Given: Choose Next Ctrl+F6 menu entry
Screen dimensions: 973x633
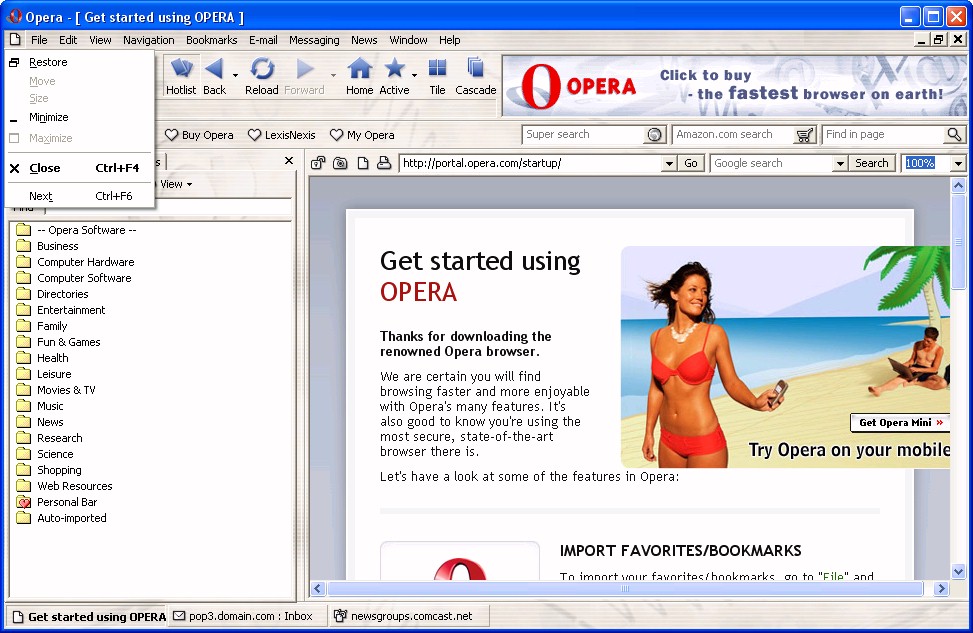Looking at the screenshot, I should 79,196.
